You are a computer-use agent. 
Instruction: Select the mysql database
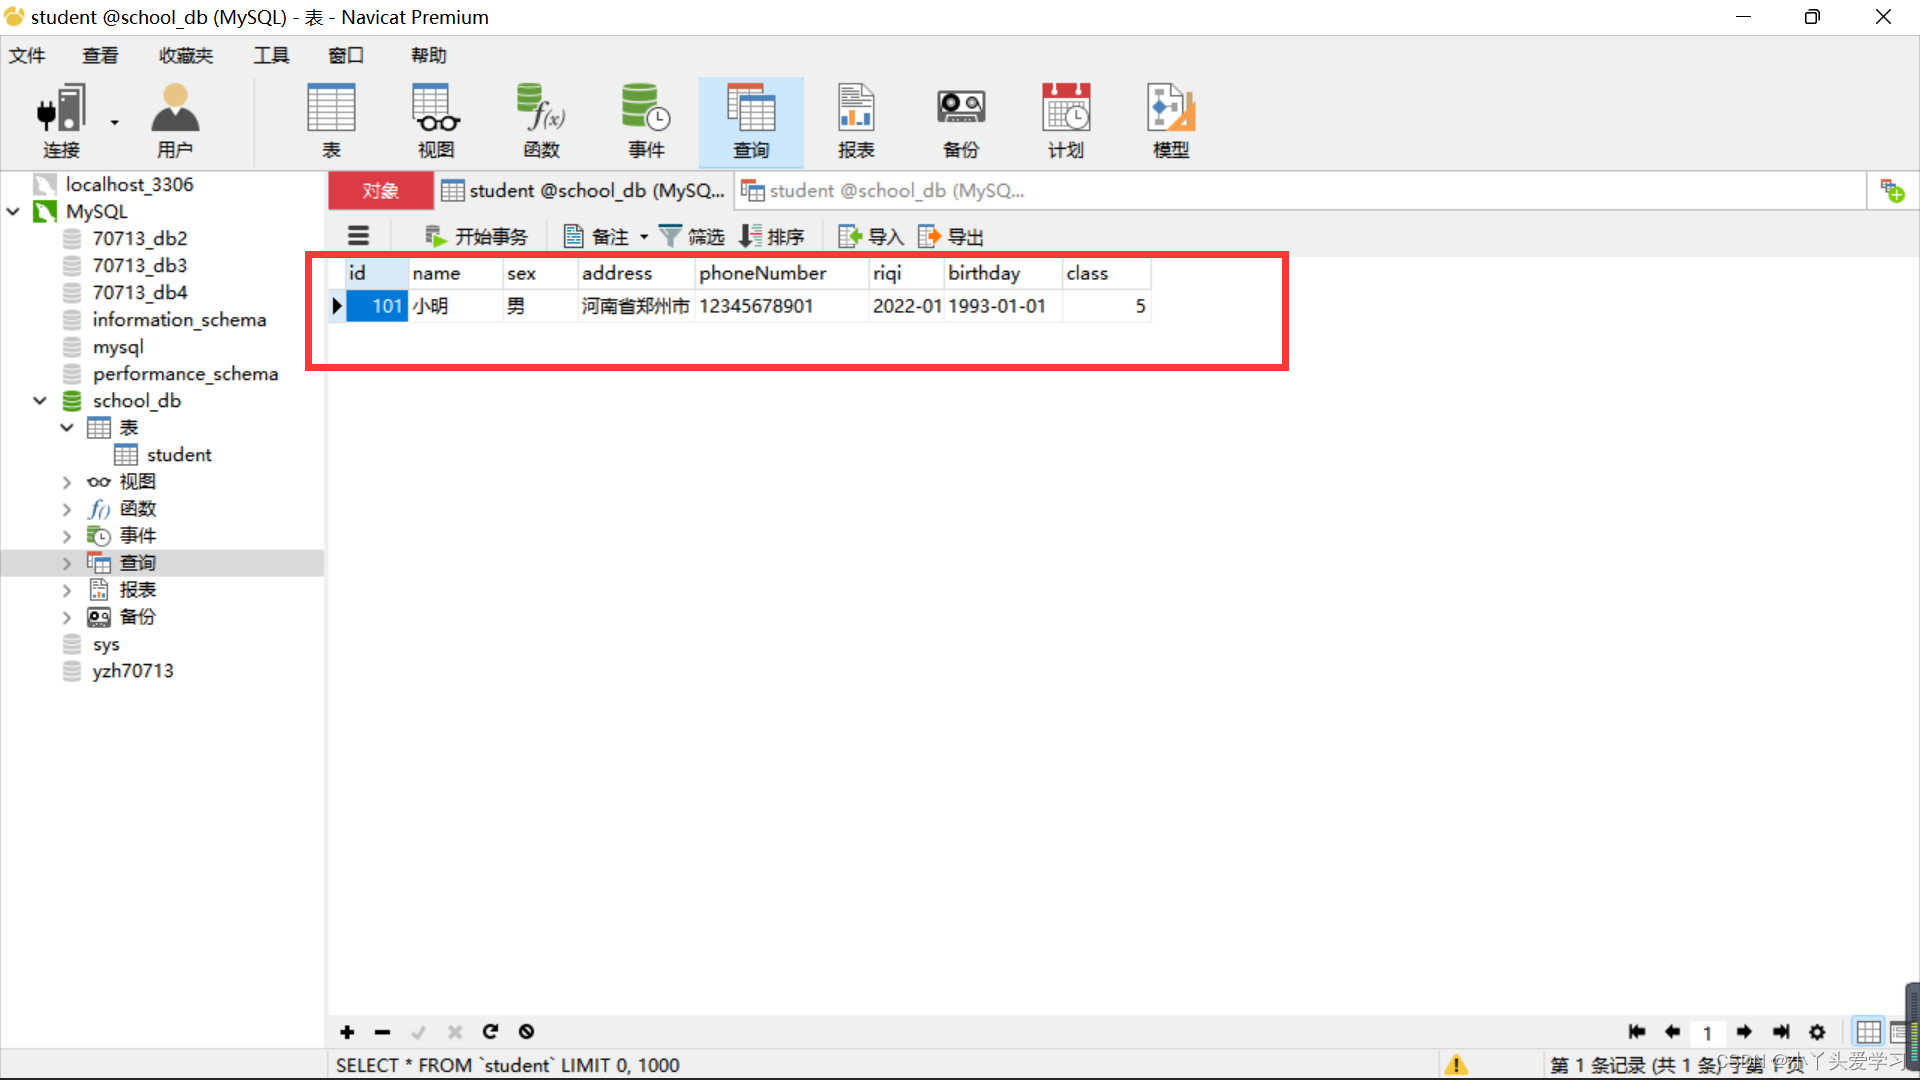click(x=118, y=346)
